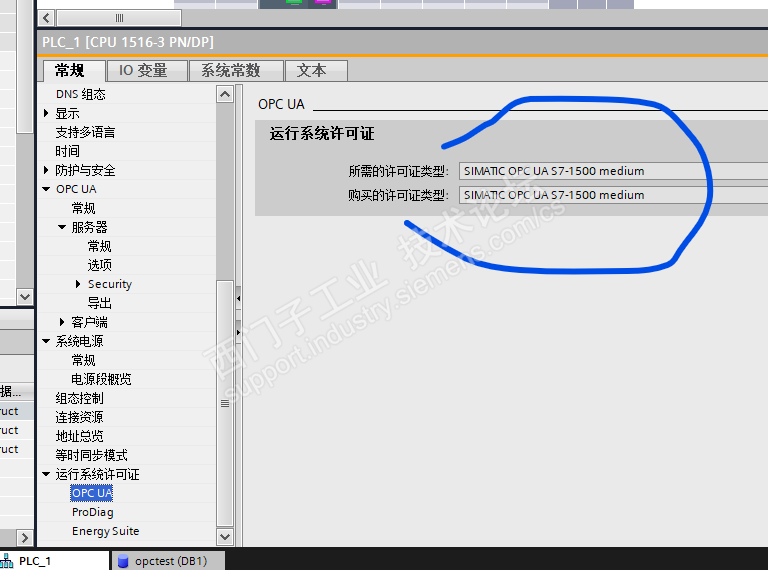Expand the 防护与安全 tree node
This screenshot has width=768, height=570.
point(46,170)
